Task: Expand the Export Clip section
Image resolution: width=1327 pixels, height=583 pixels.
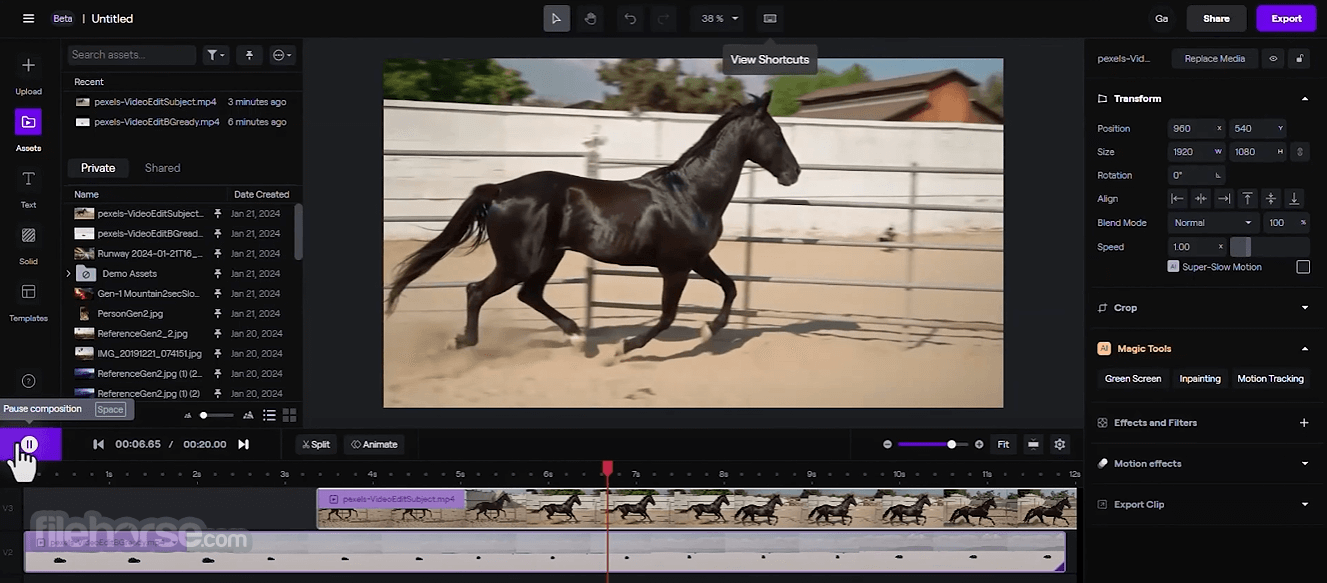Action: (x=1304, y=505)
